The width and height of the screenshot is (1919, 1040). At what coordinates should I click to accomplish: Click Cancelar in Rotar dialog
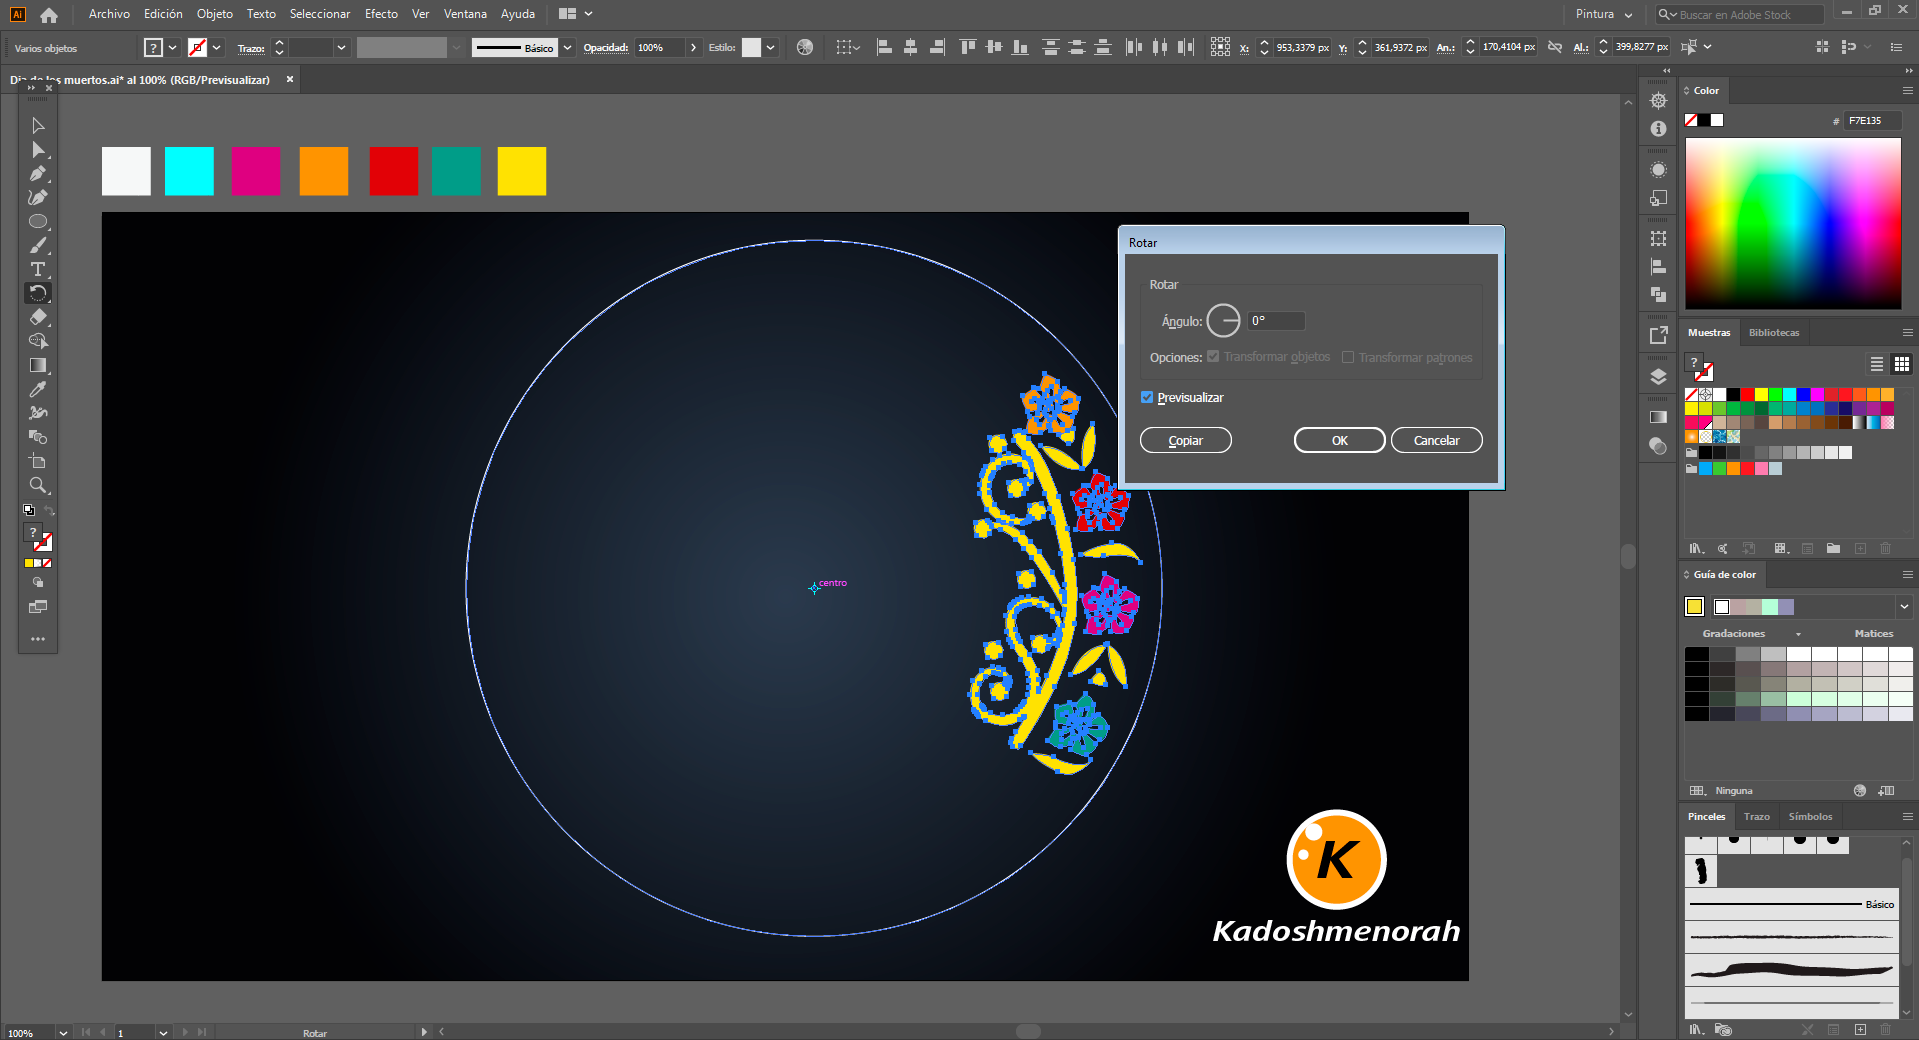tap(1437, 441)
